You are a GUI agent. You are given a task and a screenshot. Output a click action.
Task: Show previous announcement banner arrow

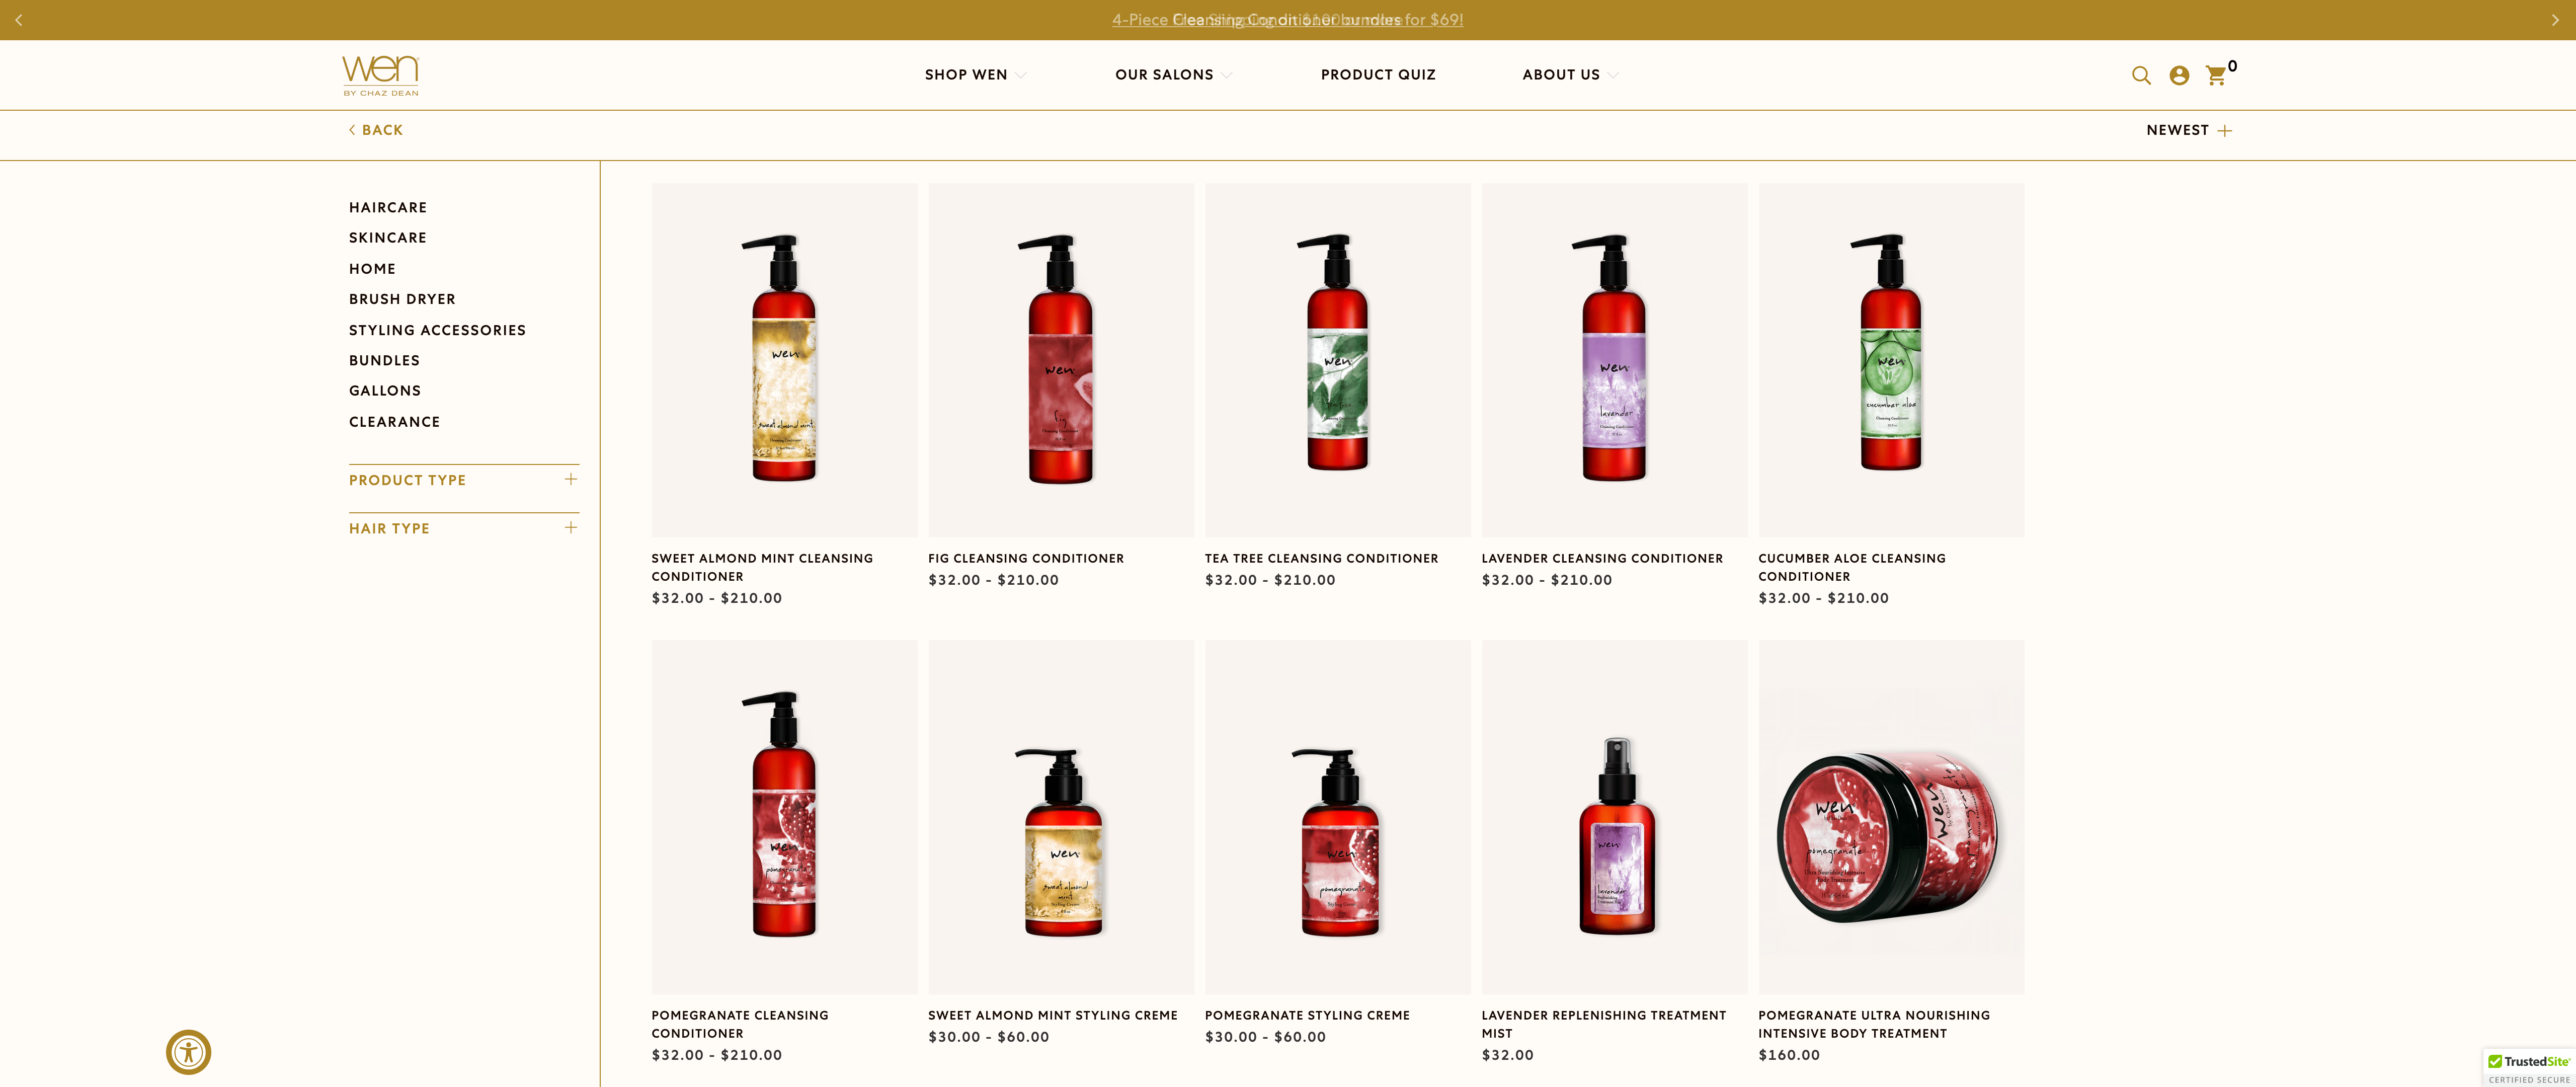coord(18,20)
